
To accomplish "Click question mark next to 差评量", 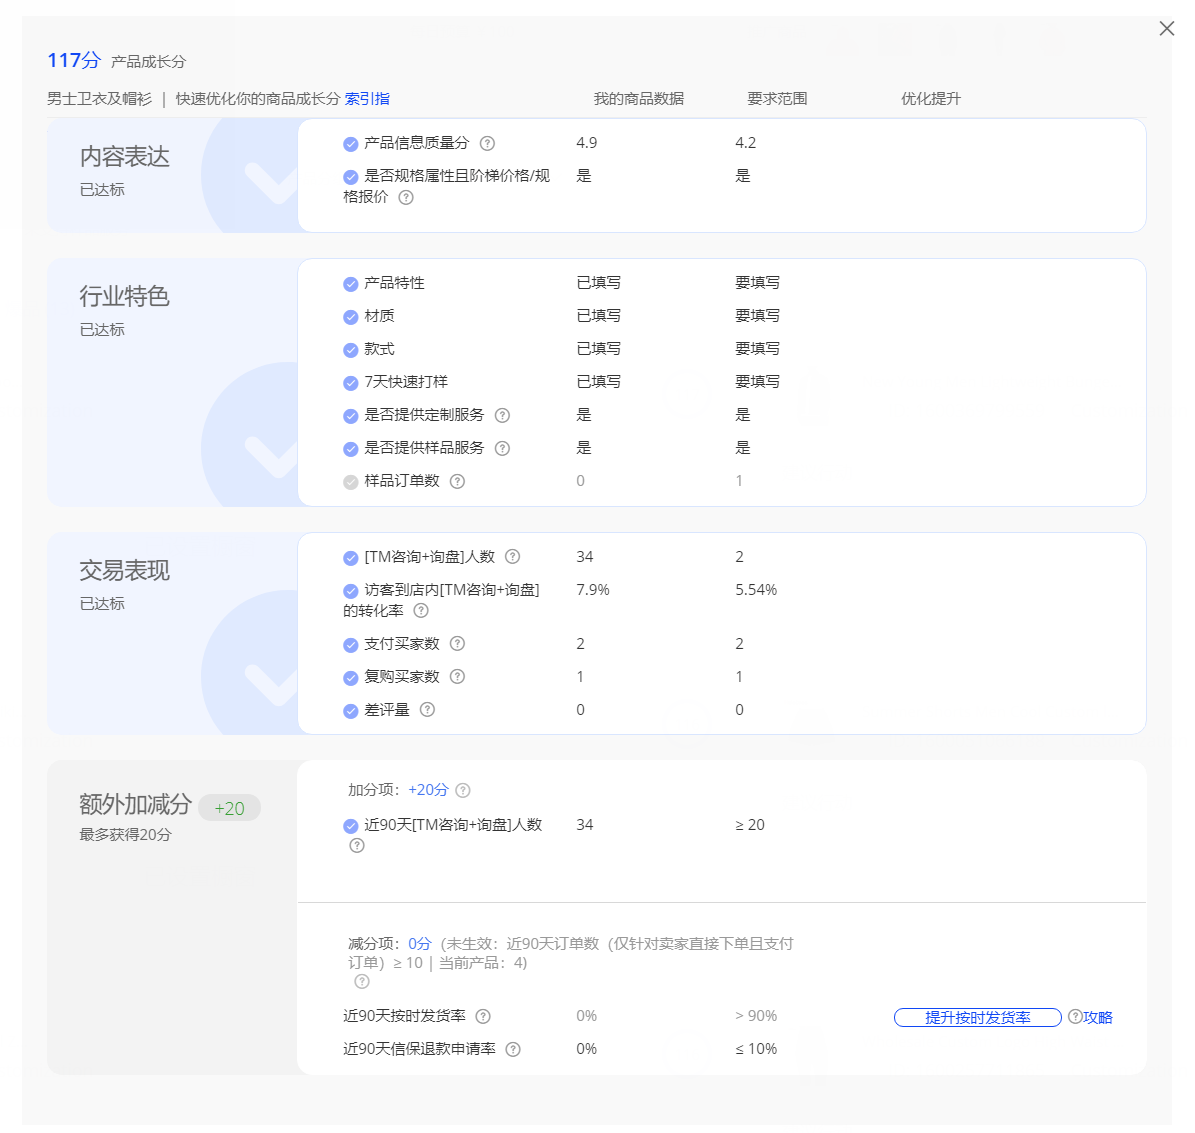I will pos(427,710).
